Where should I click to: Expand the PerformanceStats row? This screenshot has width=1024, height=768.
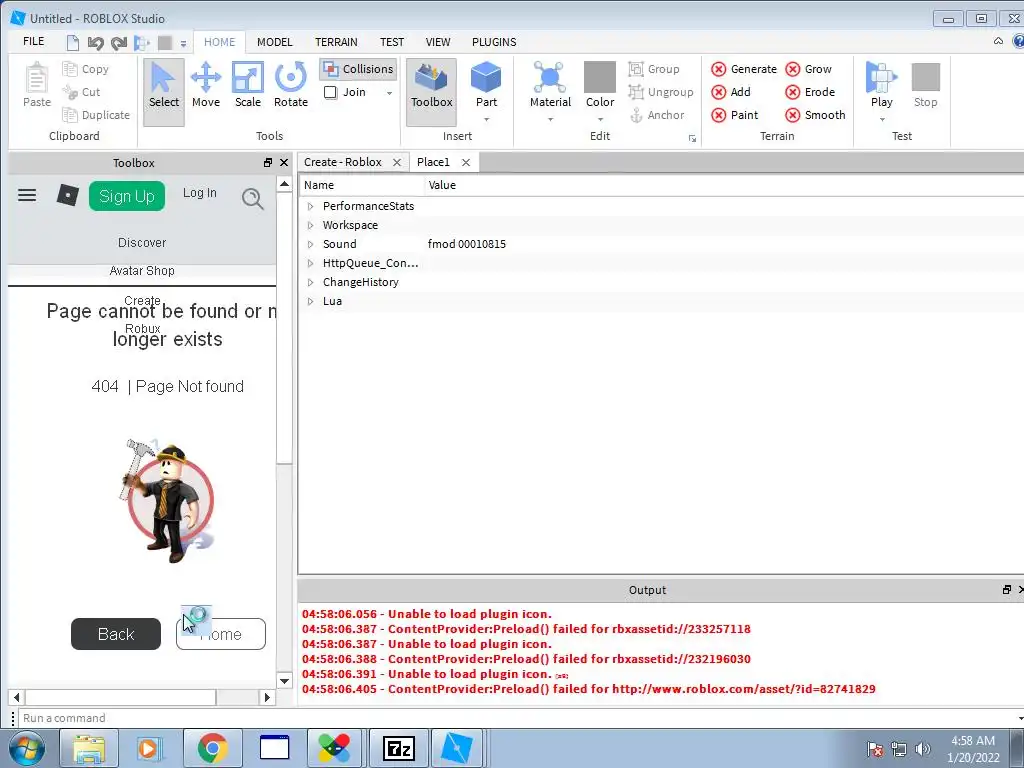[x=310, y=206]
